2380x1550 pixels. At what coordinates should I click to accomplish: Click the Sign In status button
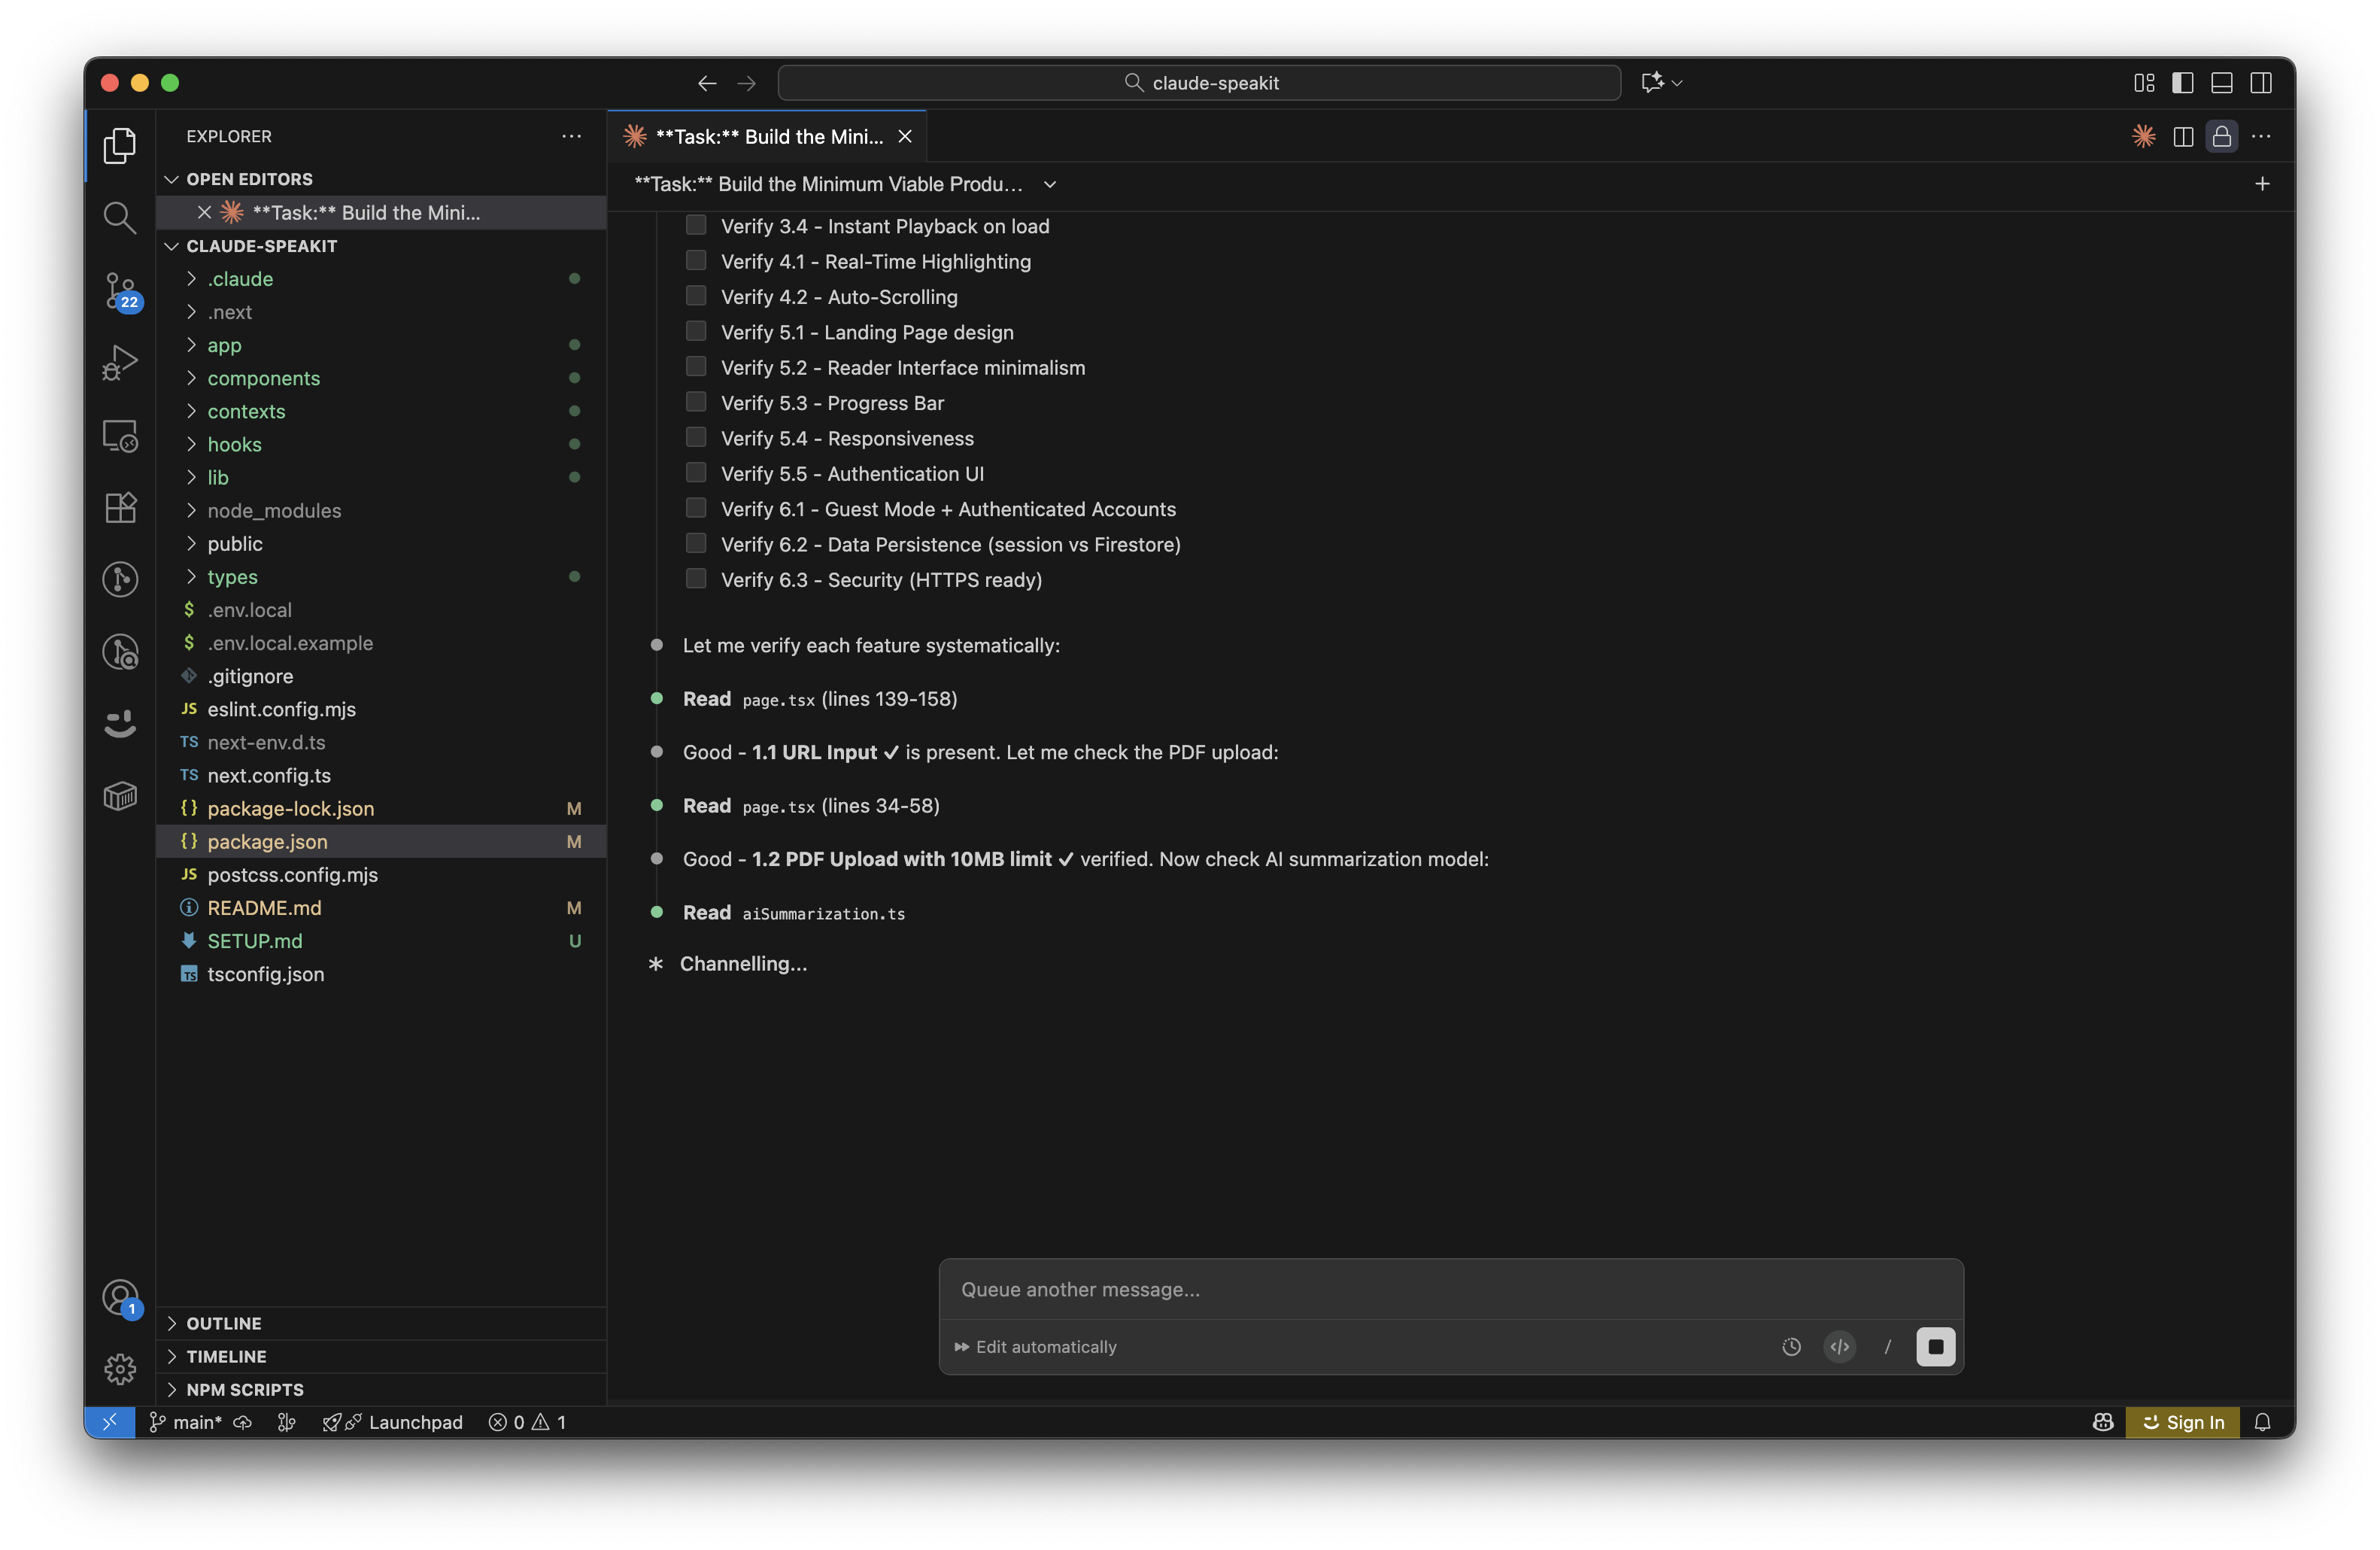[2183, 1421]
